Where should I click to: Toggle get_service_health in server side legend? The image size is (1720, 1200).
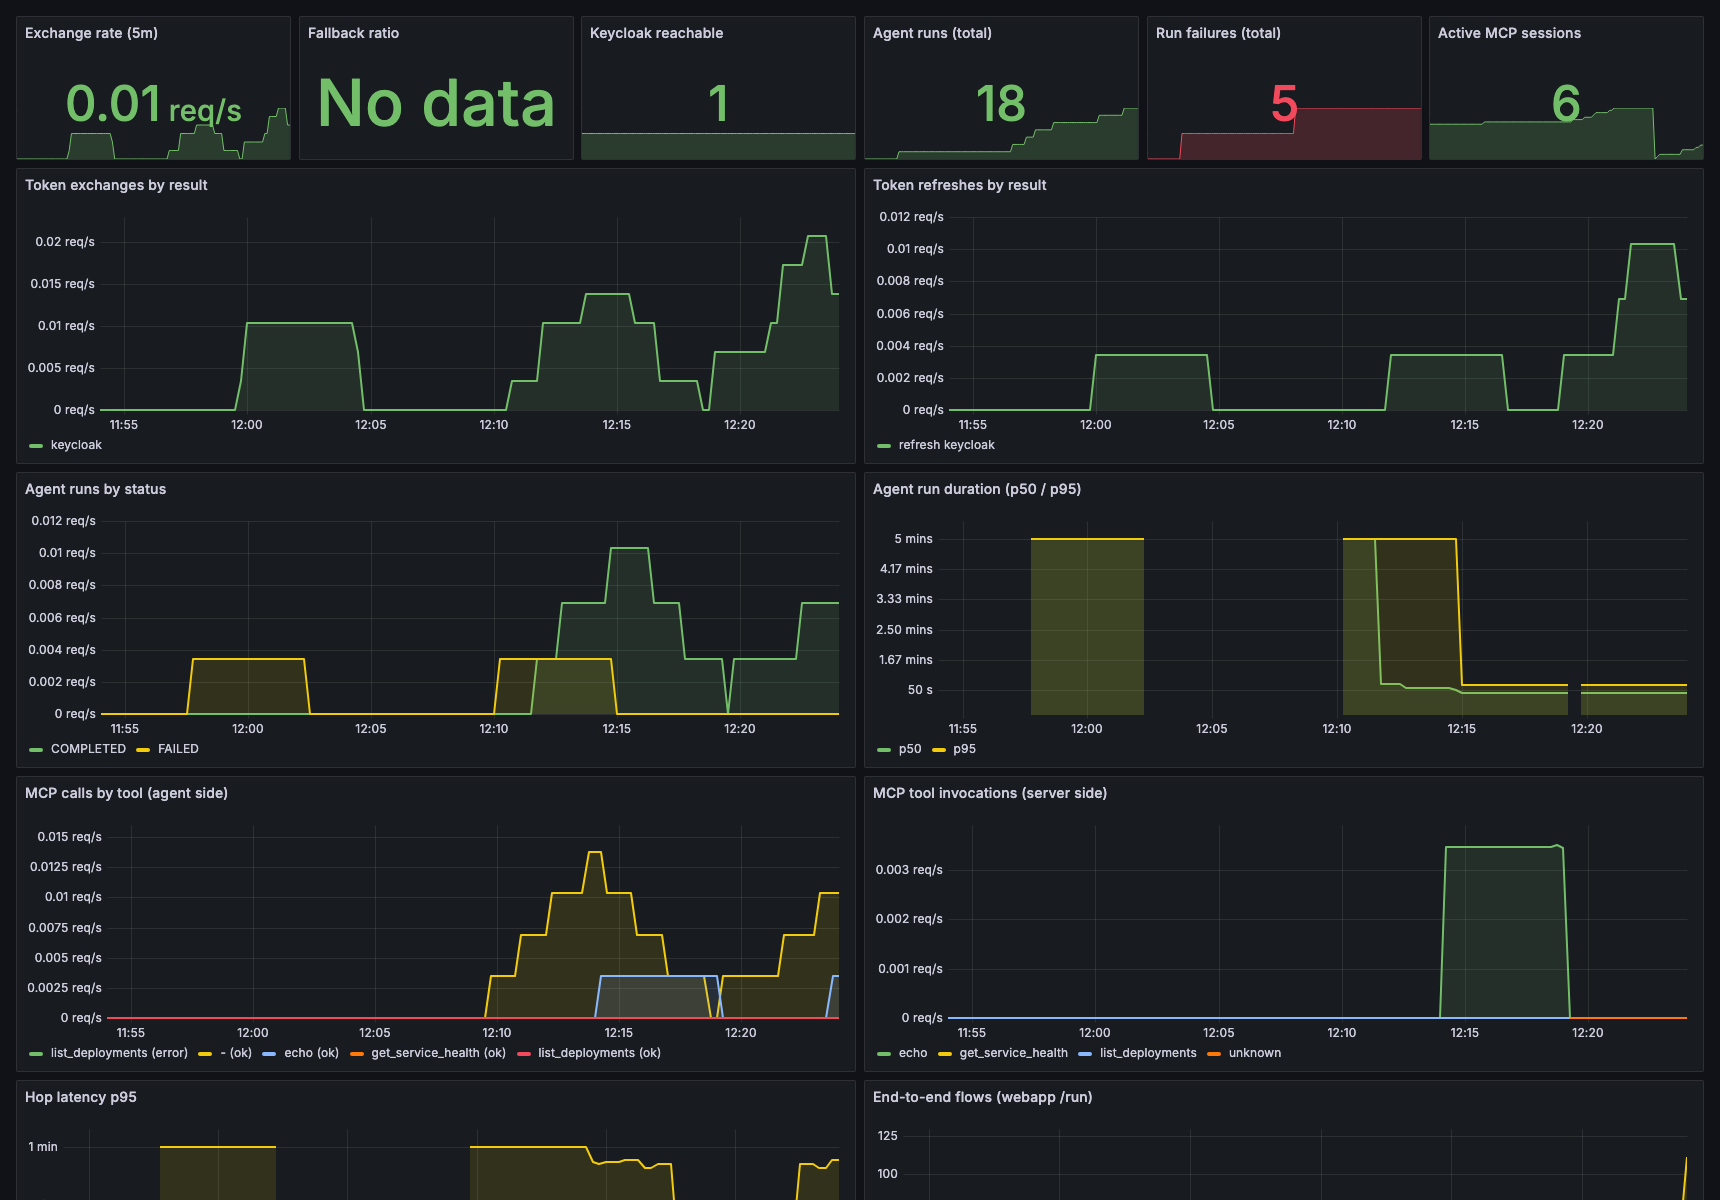[x=1013, y=1053]
